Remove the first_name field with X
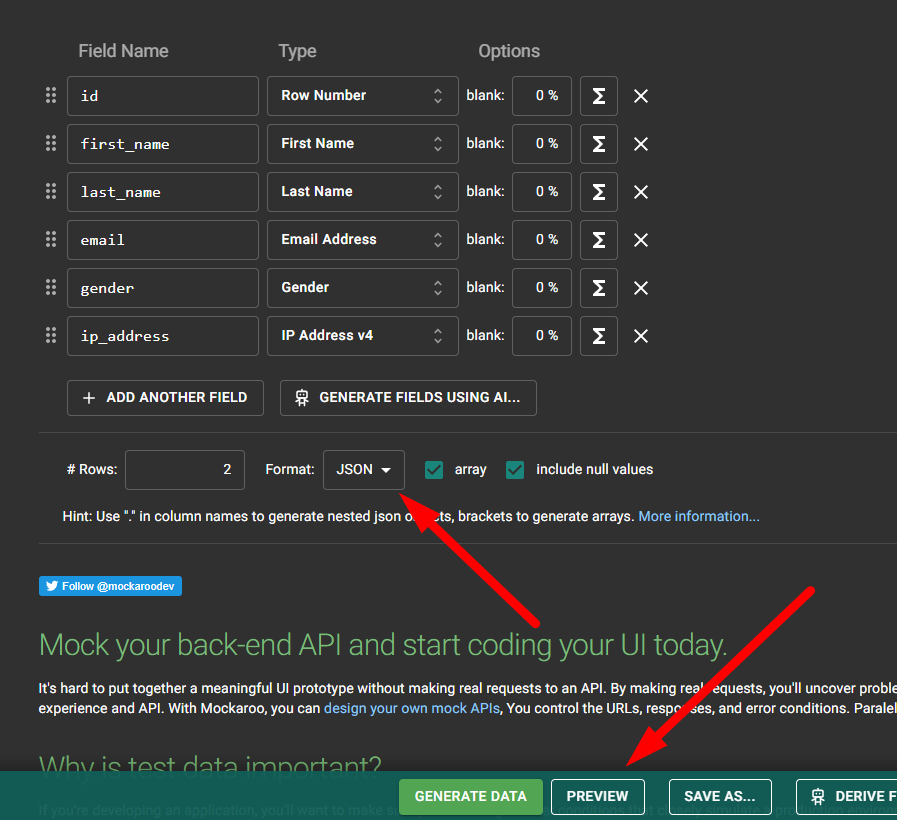 641,144
